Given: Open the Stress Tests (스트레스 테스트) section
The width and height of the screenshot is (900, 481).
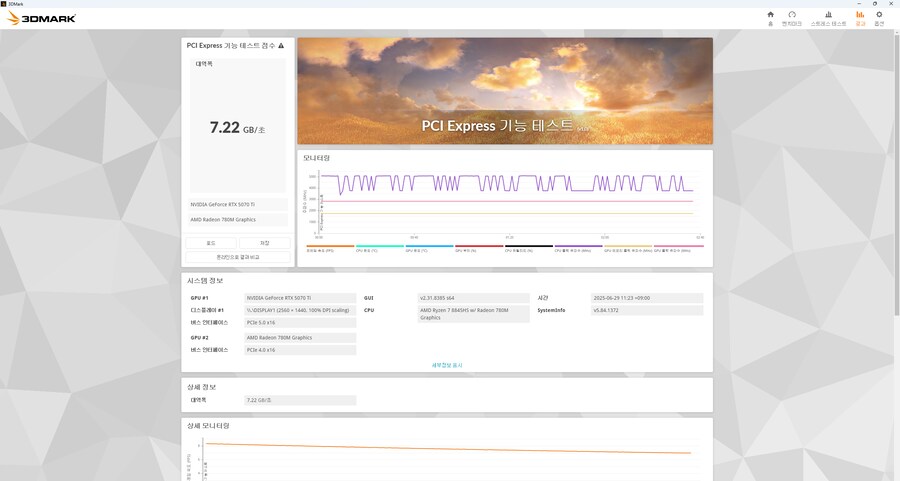Looking at the screenshot, I should [x=828, y=18].
